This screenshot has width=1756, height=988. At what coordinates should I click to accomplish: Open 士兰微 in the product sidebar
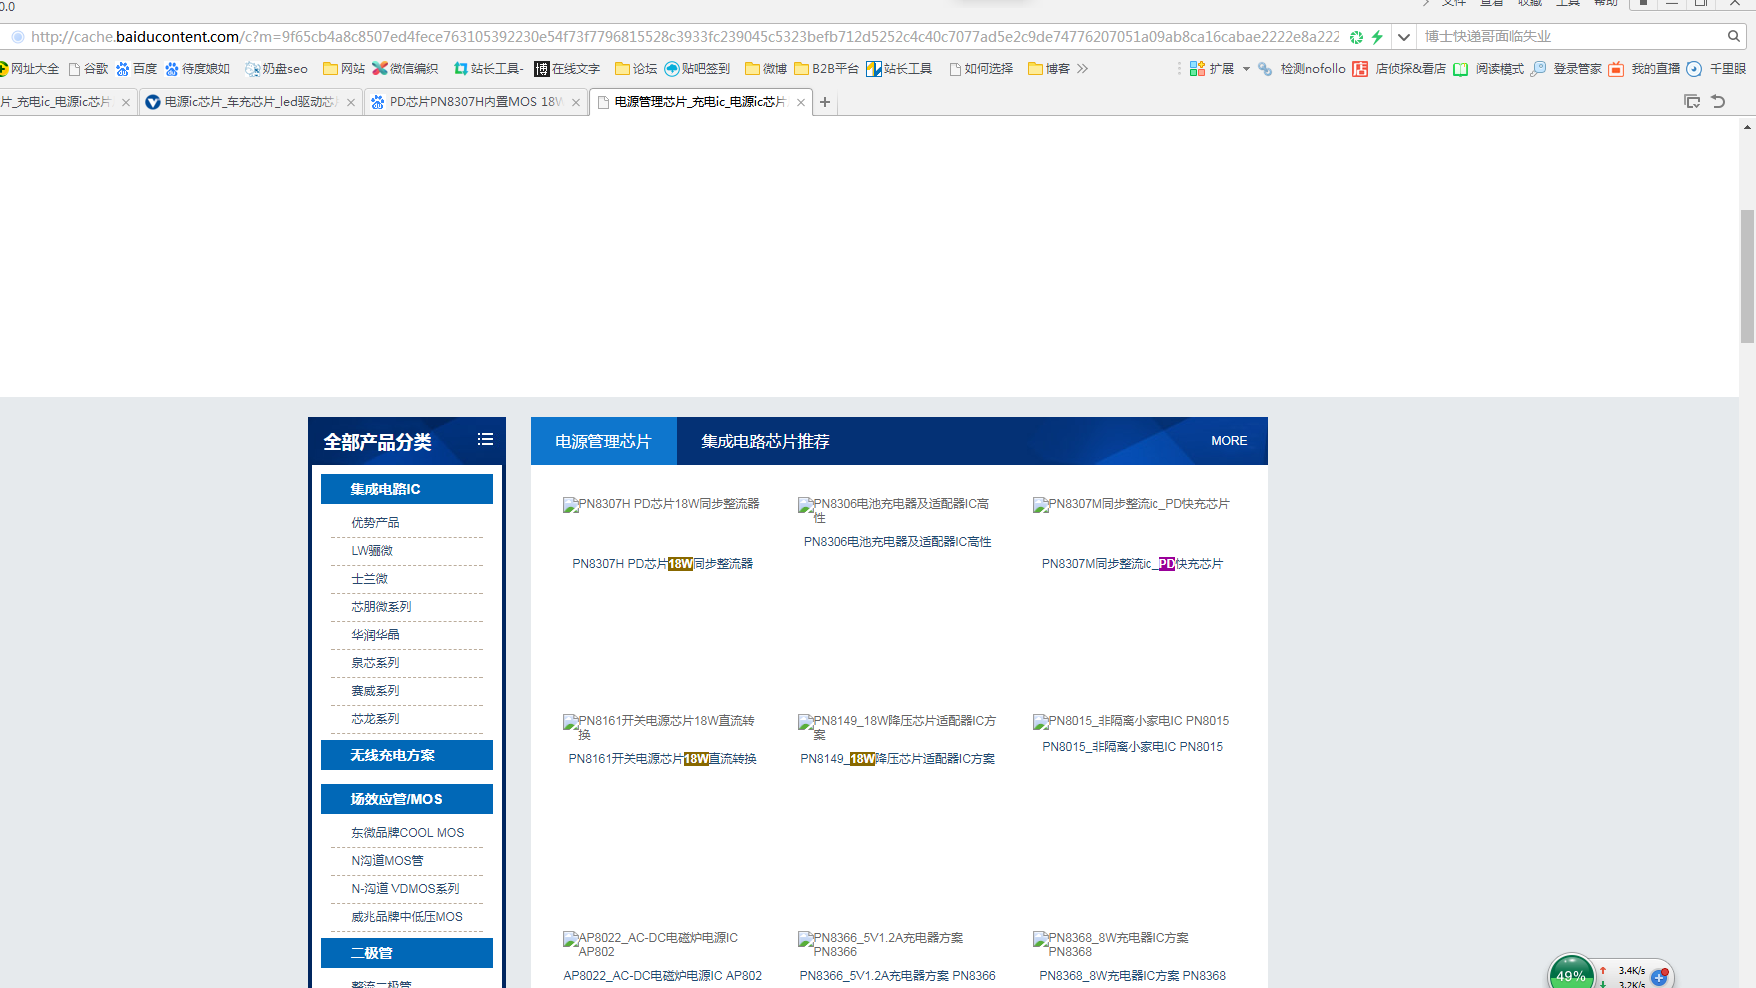(369, 579)
